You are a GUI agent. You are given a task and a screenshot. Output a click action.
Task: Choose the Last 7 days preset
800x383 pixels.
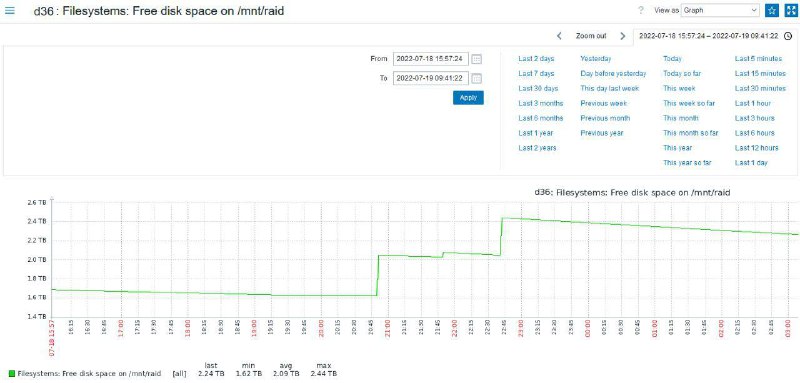point(536,73)
